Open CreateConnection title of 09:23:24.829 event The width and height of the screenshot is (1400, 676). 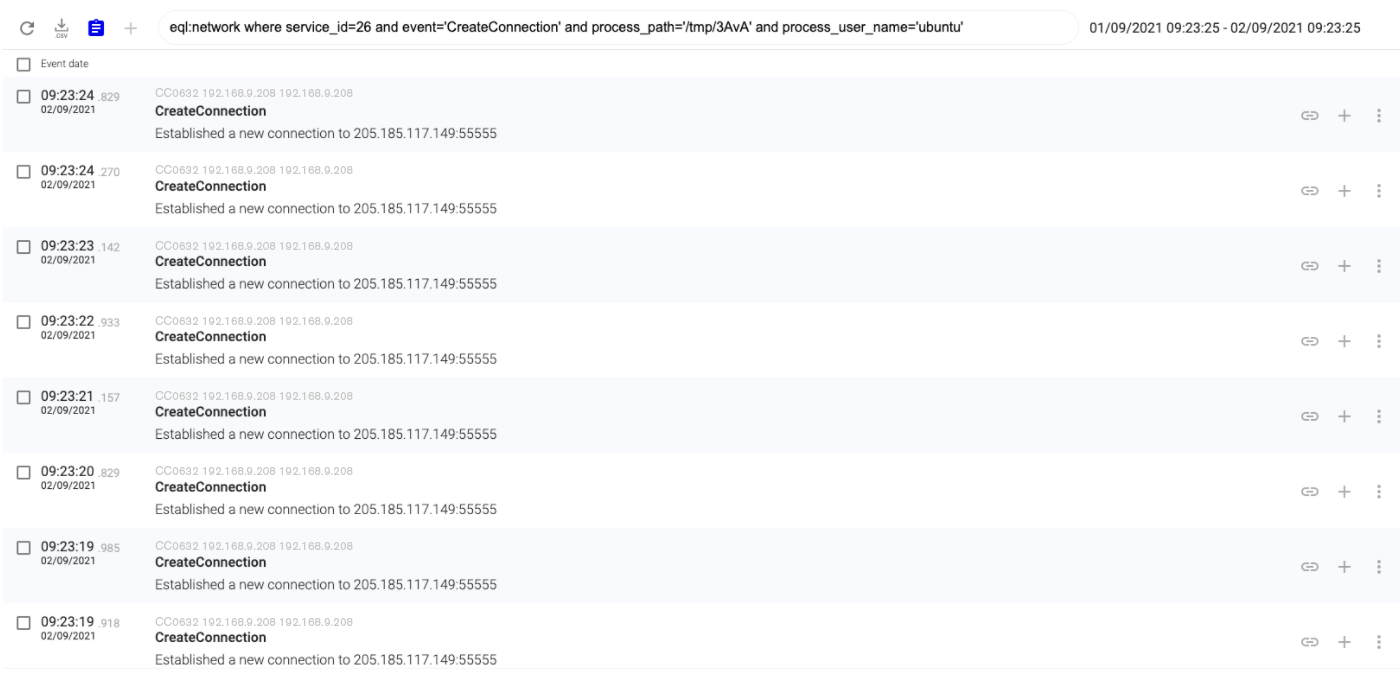211,111
